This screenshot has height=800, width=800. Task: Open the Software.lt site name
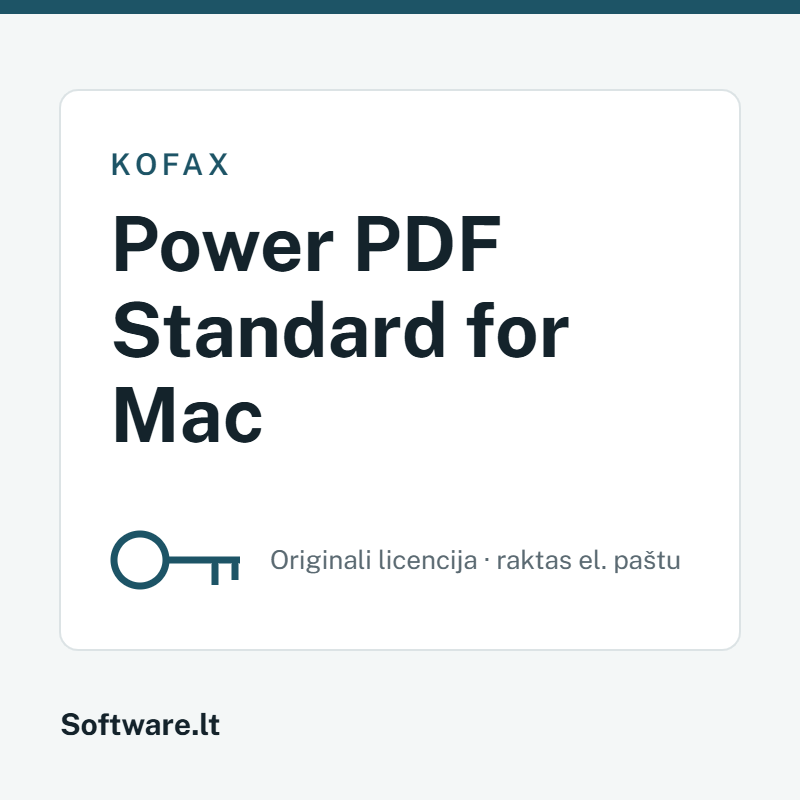click(140, 724)
